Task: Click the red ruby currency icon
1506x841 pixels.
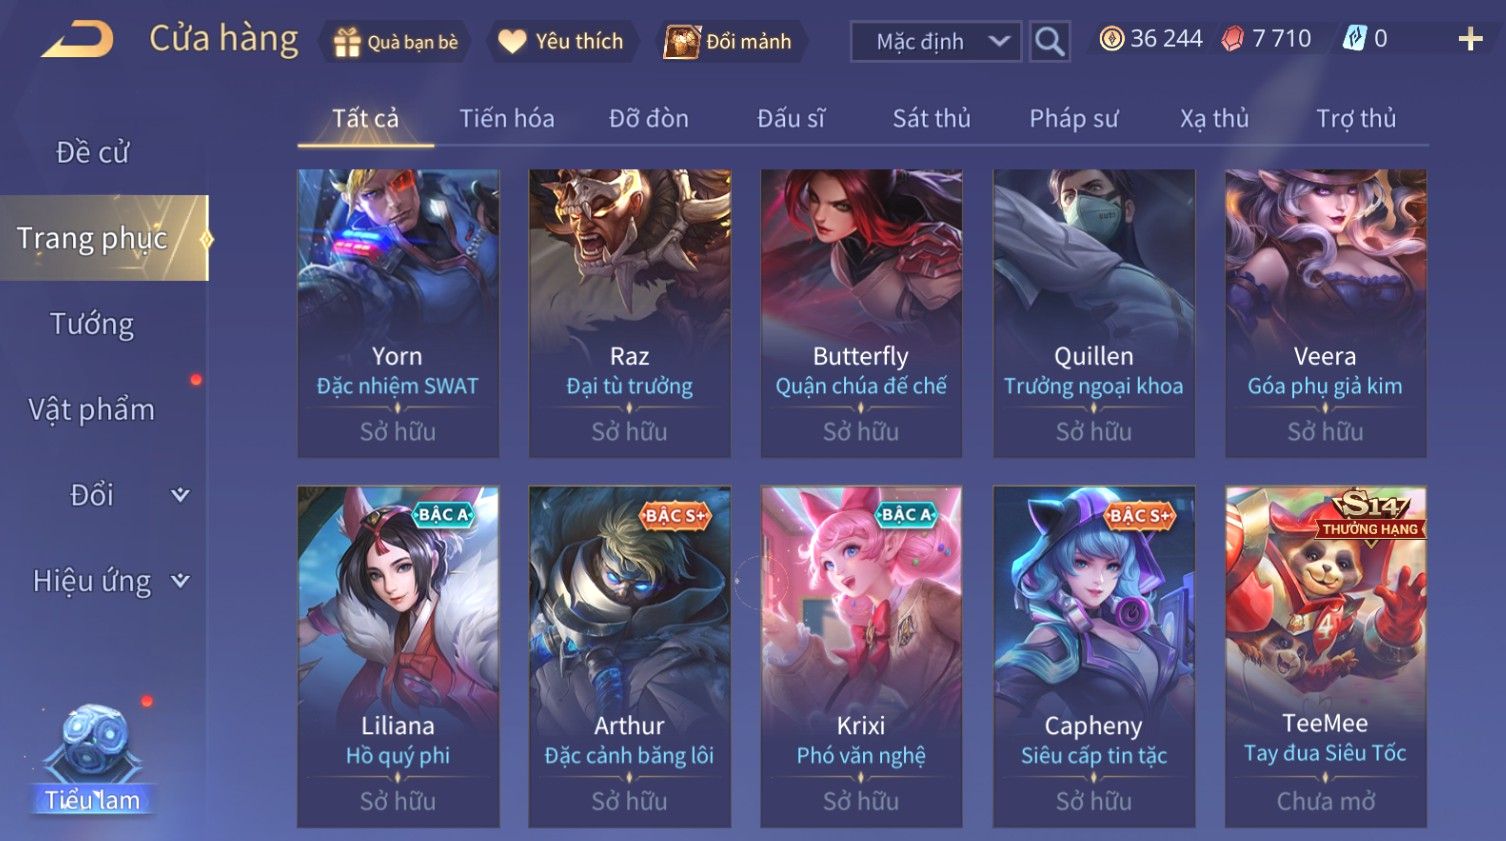Action: pyautogui.click(x=1233, y=39)
